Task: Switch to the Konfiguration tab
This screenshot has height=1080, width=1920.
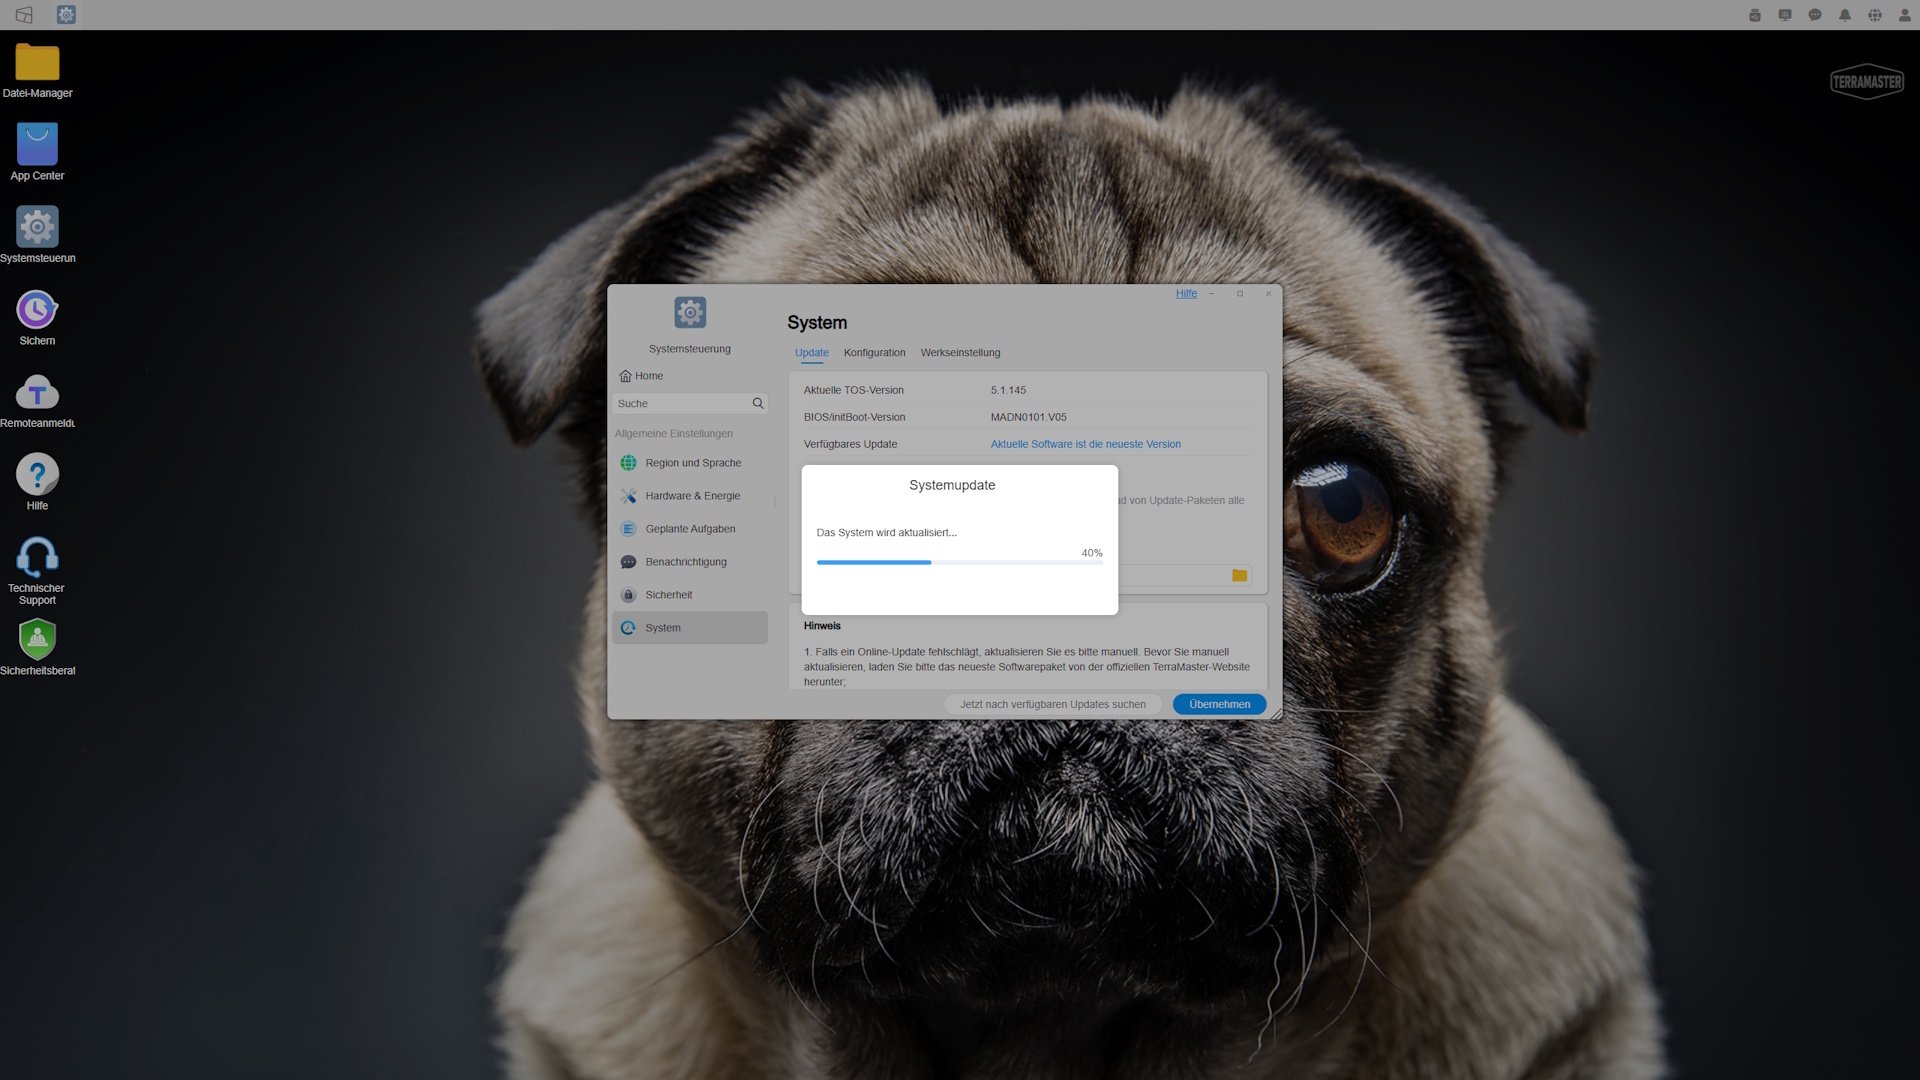Action: (874, 353)
